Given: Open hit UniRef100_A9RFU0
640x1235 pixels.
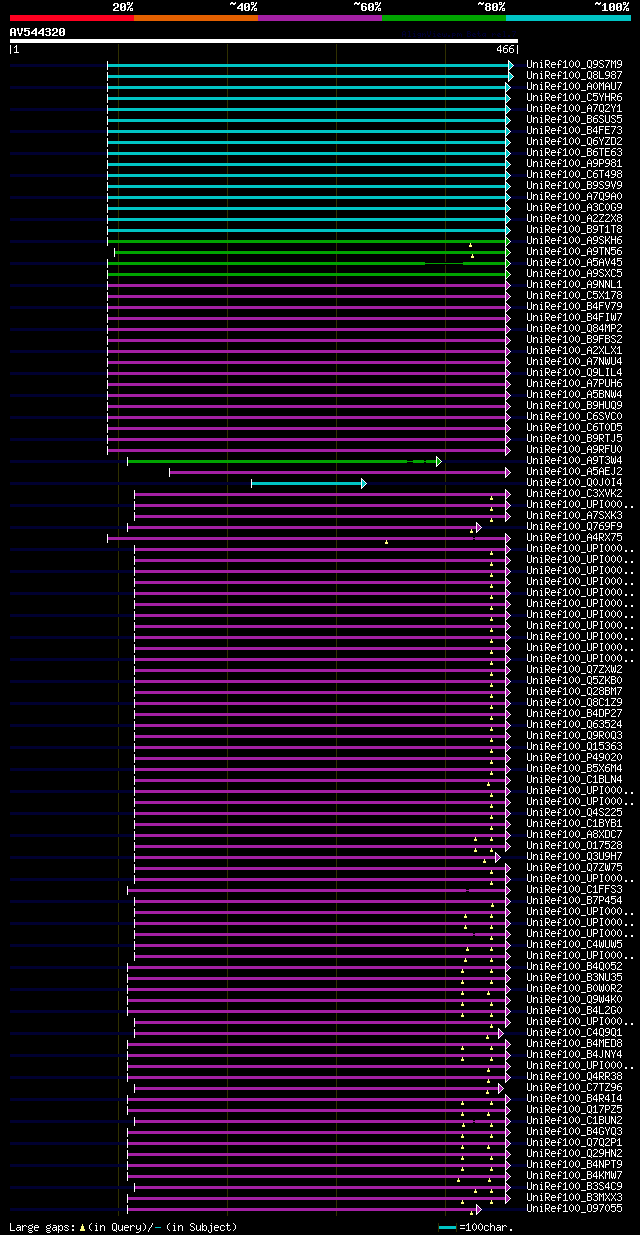Looking at the screenshot, I should pos(574,449).
